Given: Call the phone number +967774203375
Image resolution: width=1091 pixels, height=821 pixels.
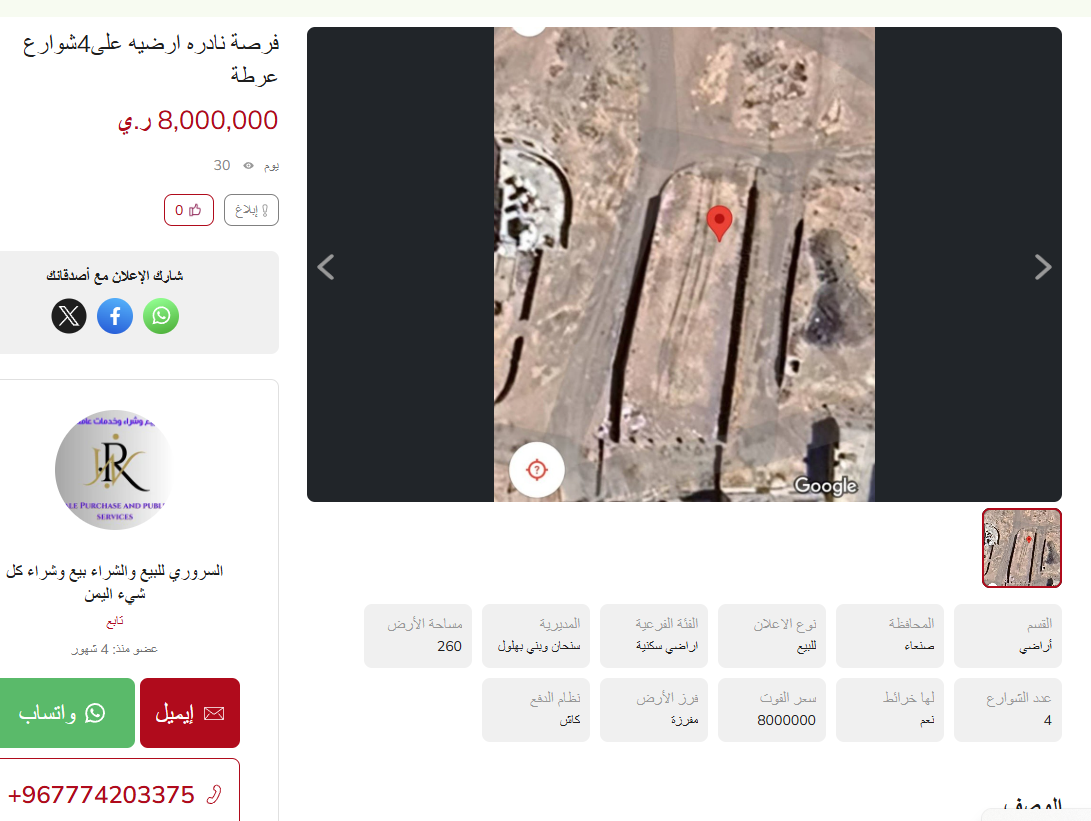Looking at the screenshot, I should coord(115,795).
